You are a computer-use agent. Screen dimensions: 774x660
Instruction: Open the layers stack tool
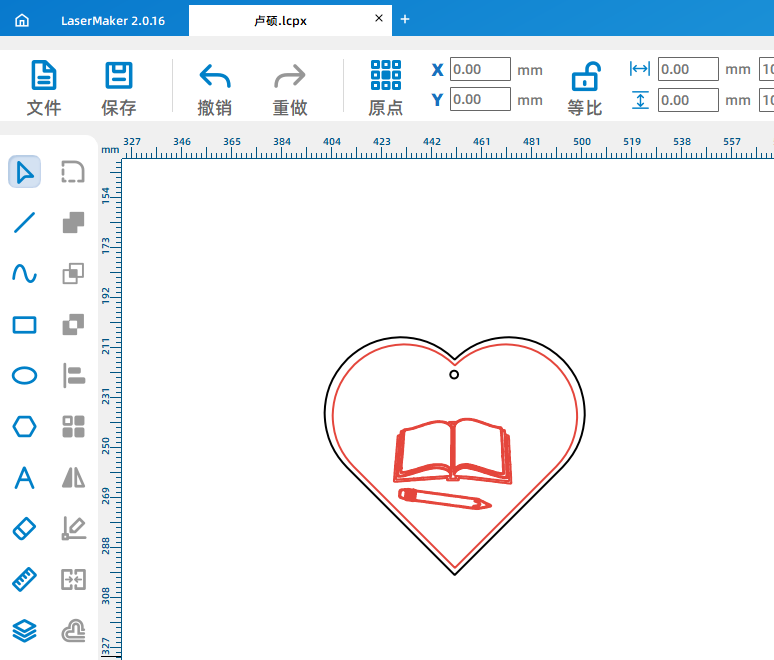(x=25, y=631)
